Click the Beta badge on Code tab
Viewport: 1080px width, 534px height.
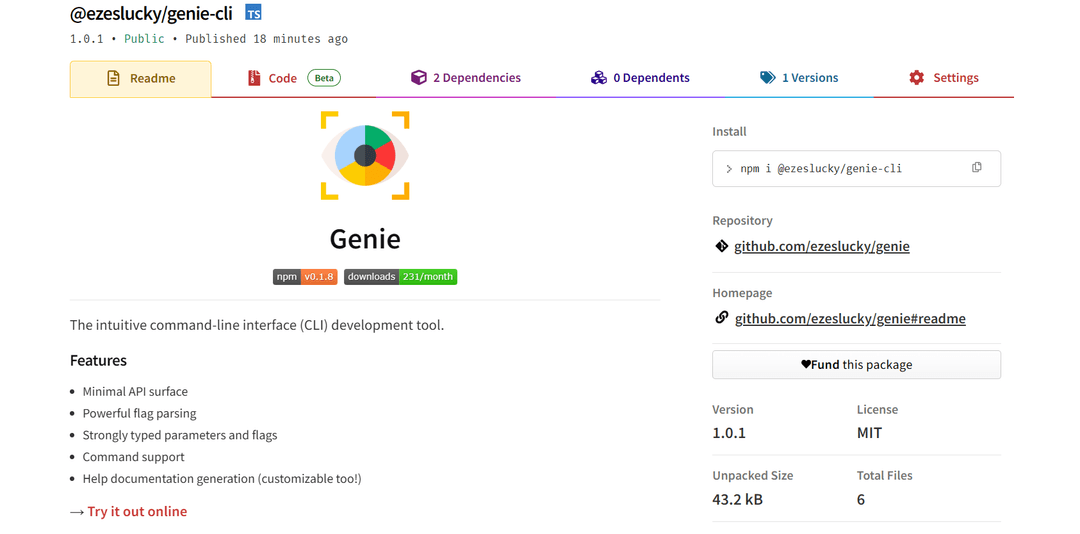tap(324, 78)
